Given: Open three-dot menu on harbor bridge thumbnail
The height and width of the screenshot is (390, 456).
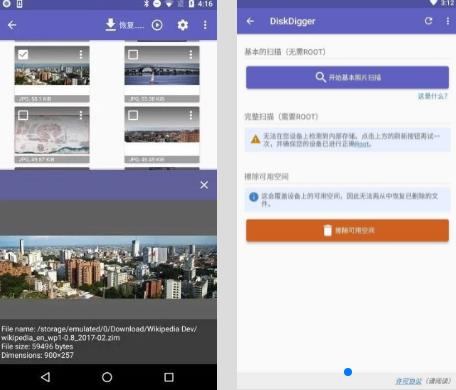Looking at the screenshot, I should [x=191, y=54].
